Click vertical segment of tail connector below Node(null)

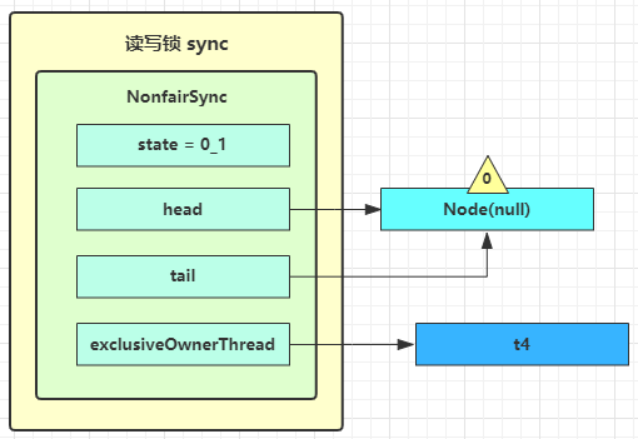pos(487,260)
